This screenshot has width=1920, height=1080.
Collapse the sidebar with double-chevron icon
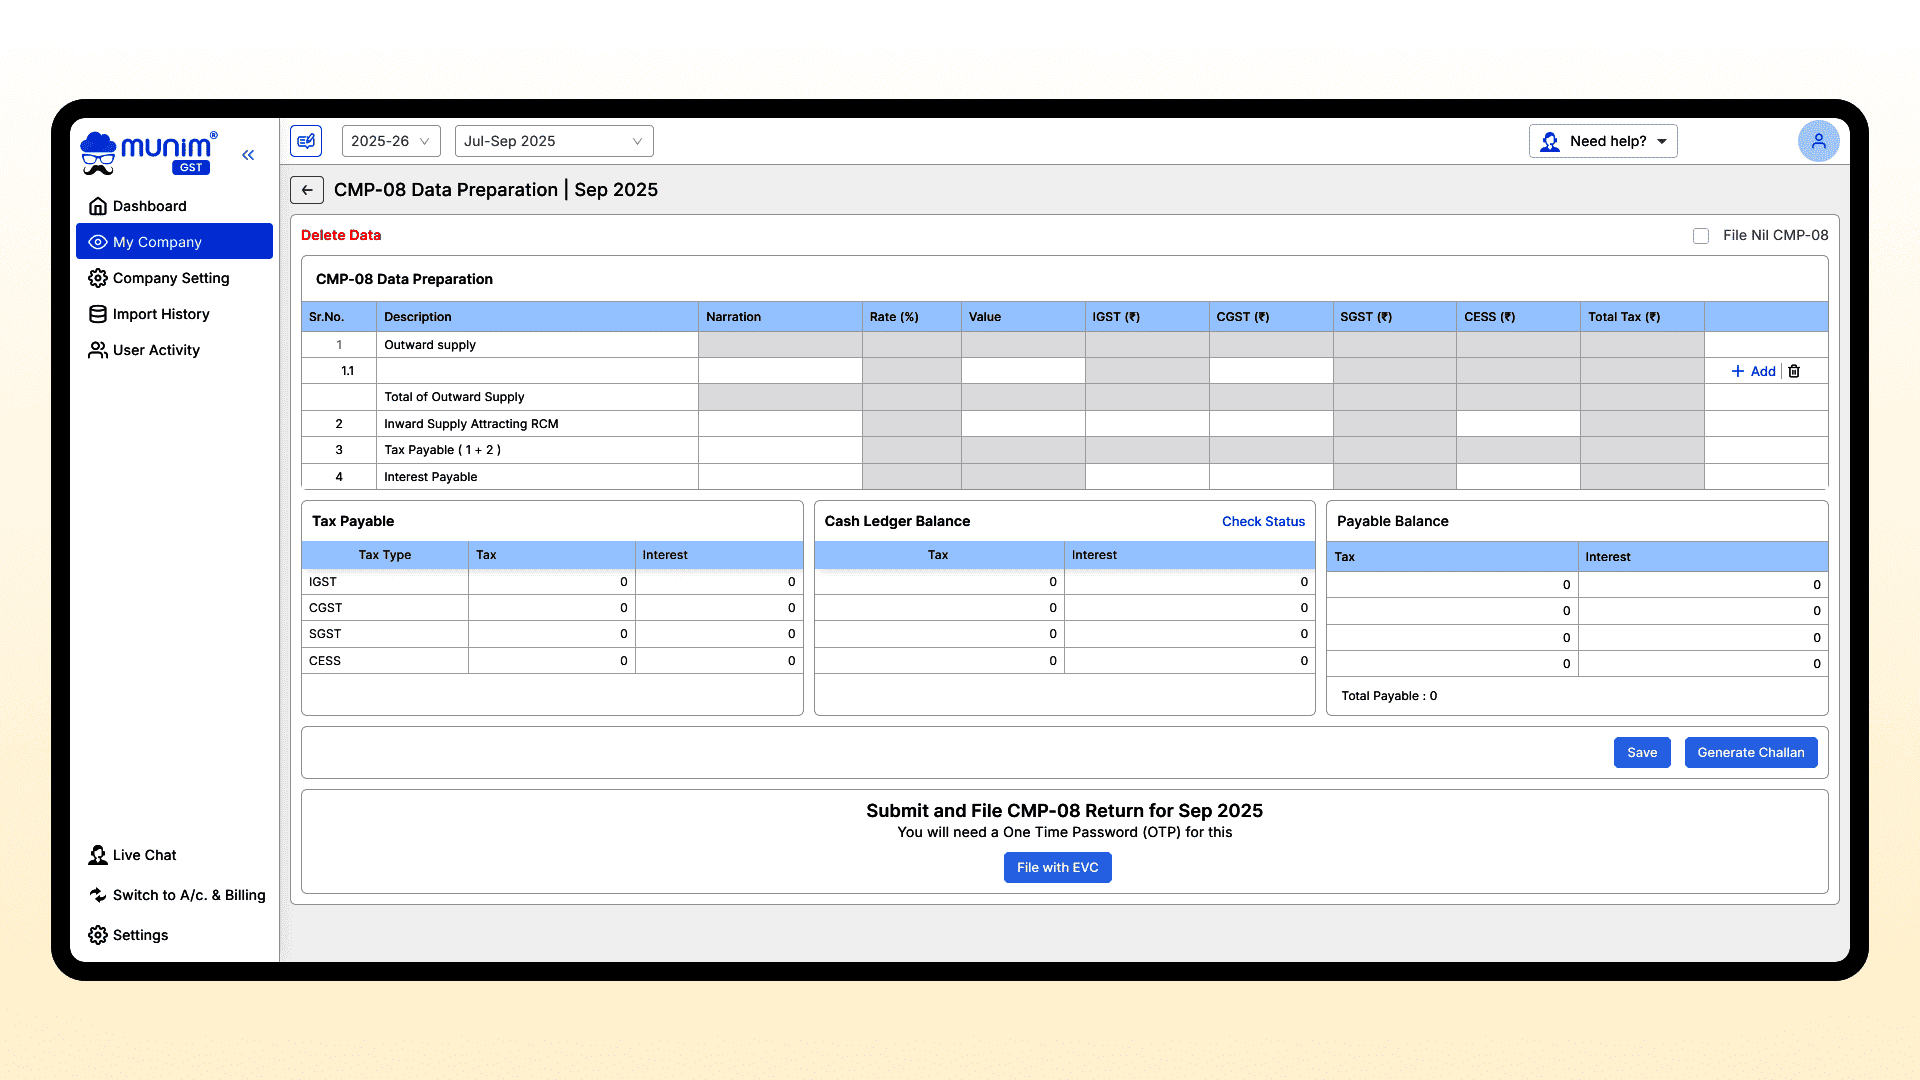248,155
